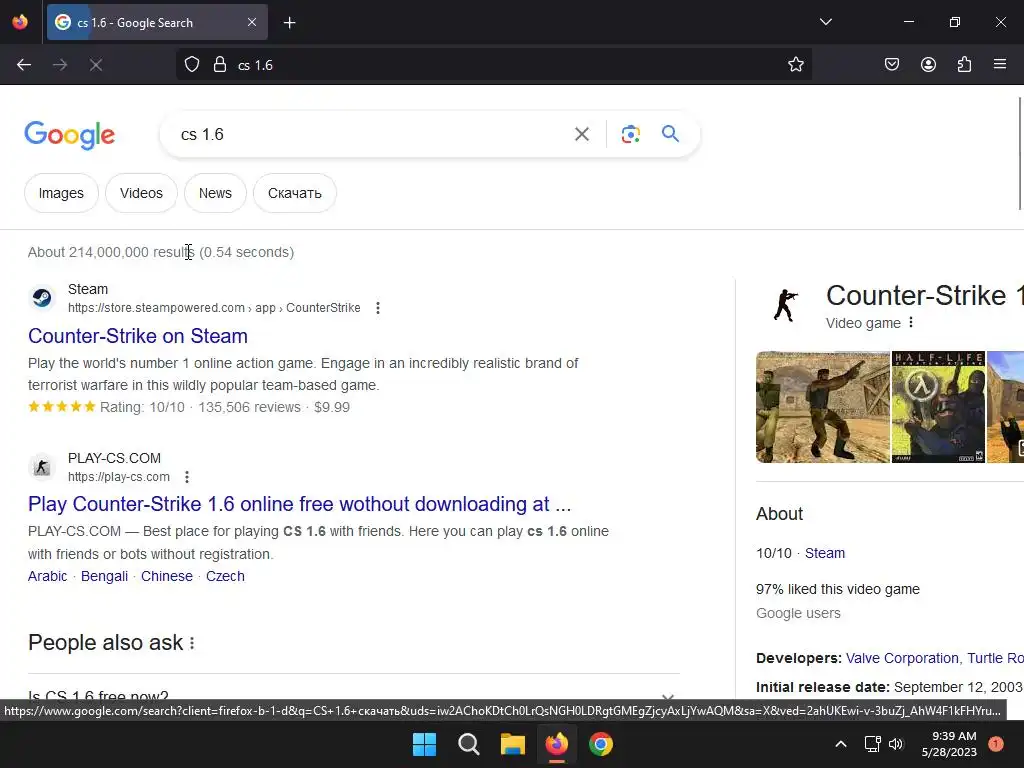This screenshot has height=768, width=1024.
Task: Open the Steam rating link in About
Action: coord(825,553)
